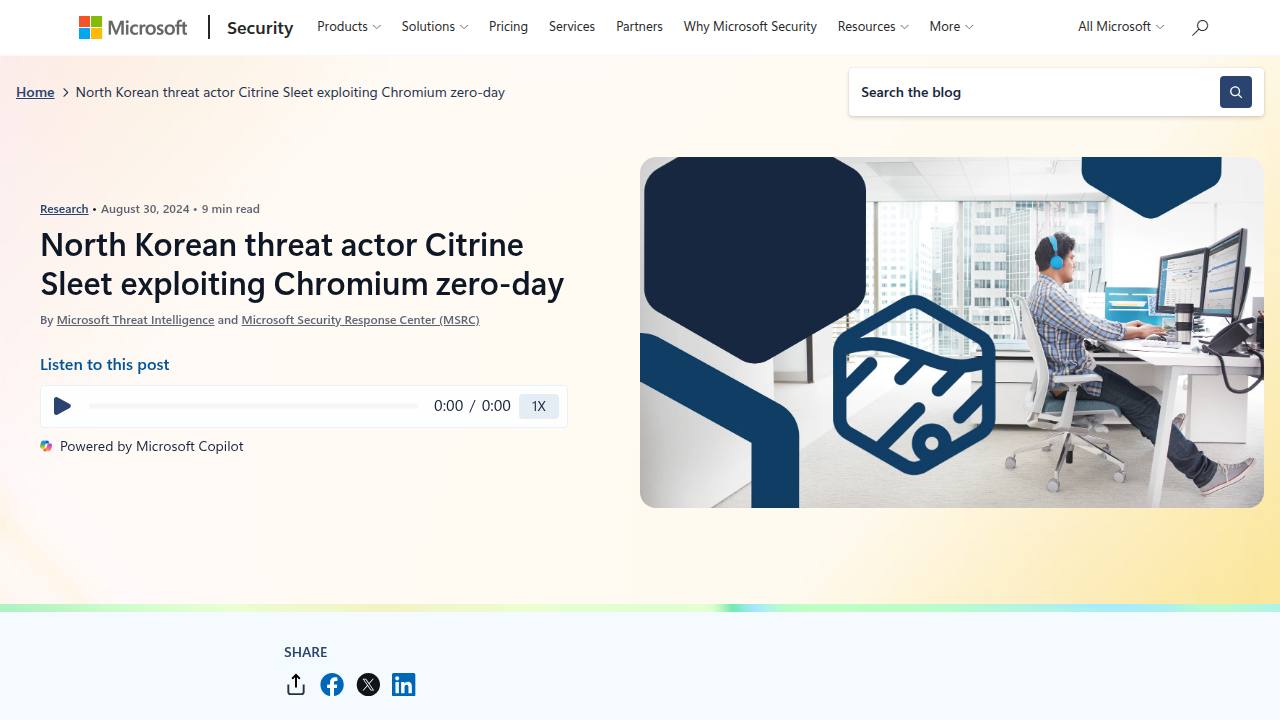1280x720 pixels.
Task: Click the breadcrumb article title text
Action: [290, 92]
